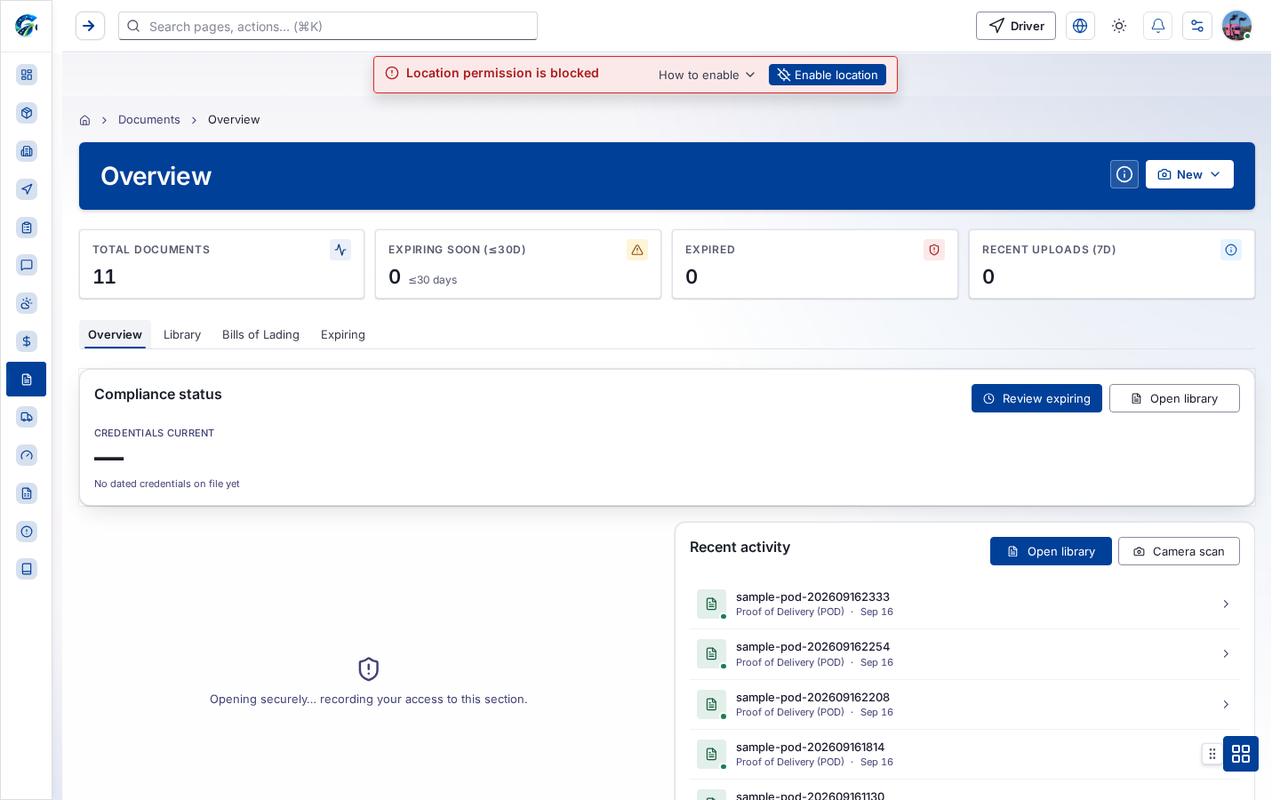This screenshot has height=800, width=1280.
Task: Toggle the light/dark theme sun icon
Action: [1119, 26]
